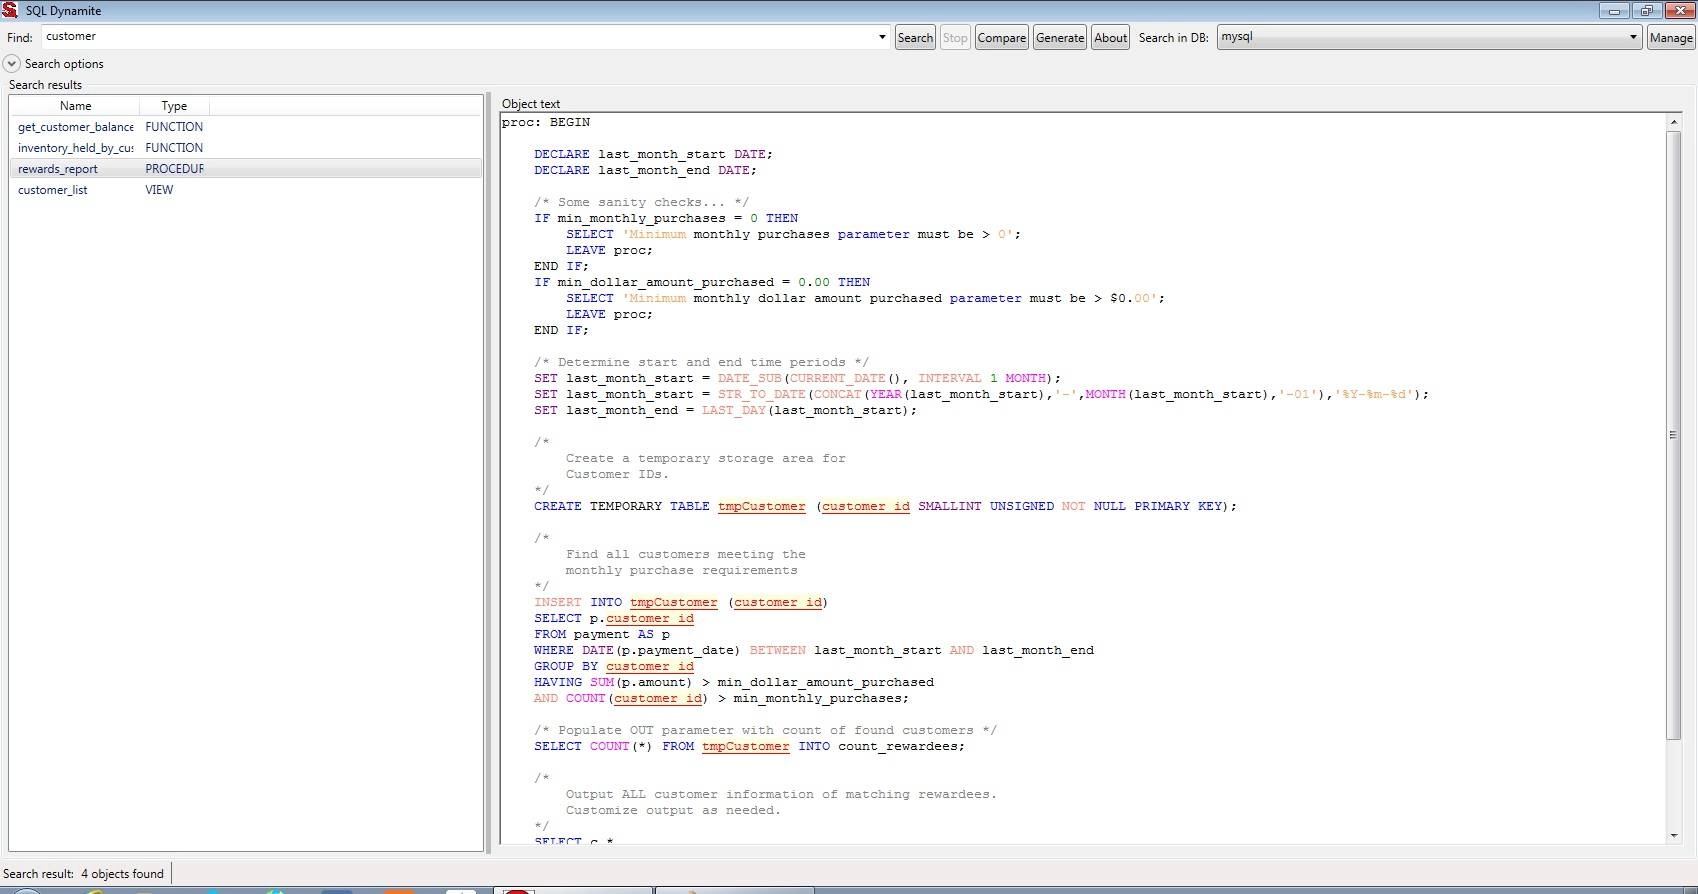The image size is (1698, 894).
Task: Click 'SELECT COUNT(*) FROM tmpCustomer' line
Action: [749, 746]
